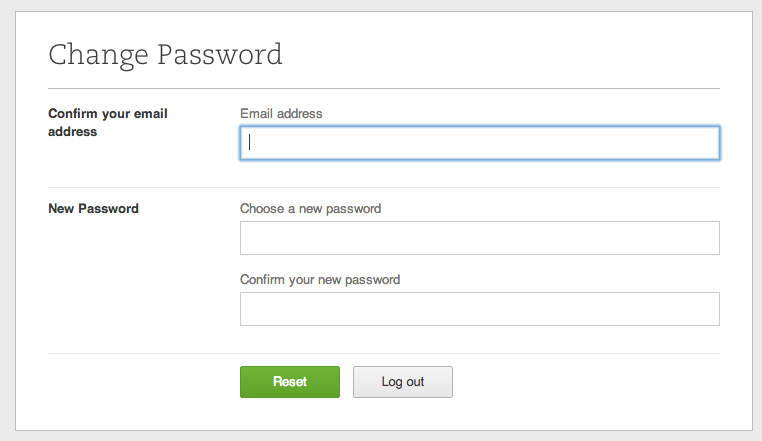
Task: Click the divider line above the Reset button
Action: click(384, 353)
